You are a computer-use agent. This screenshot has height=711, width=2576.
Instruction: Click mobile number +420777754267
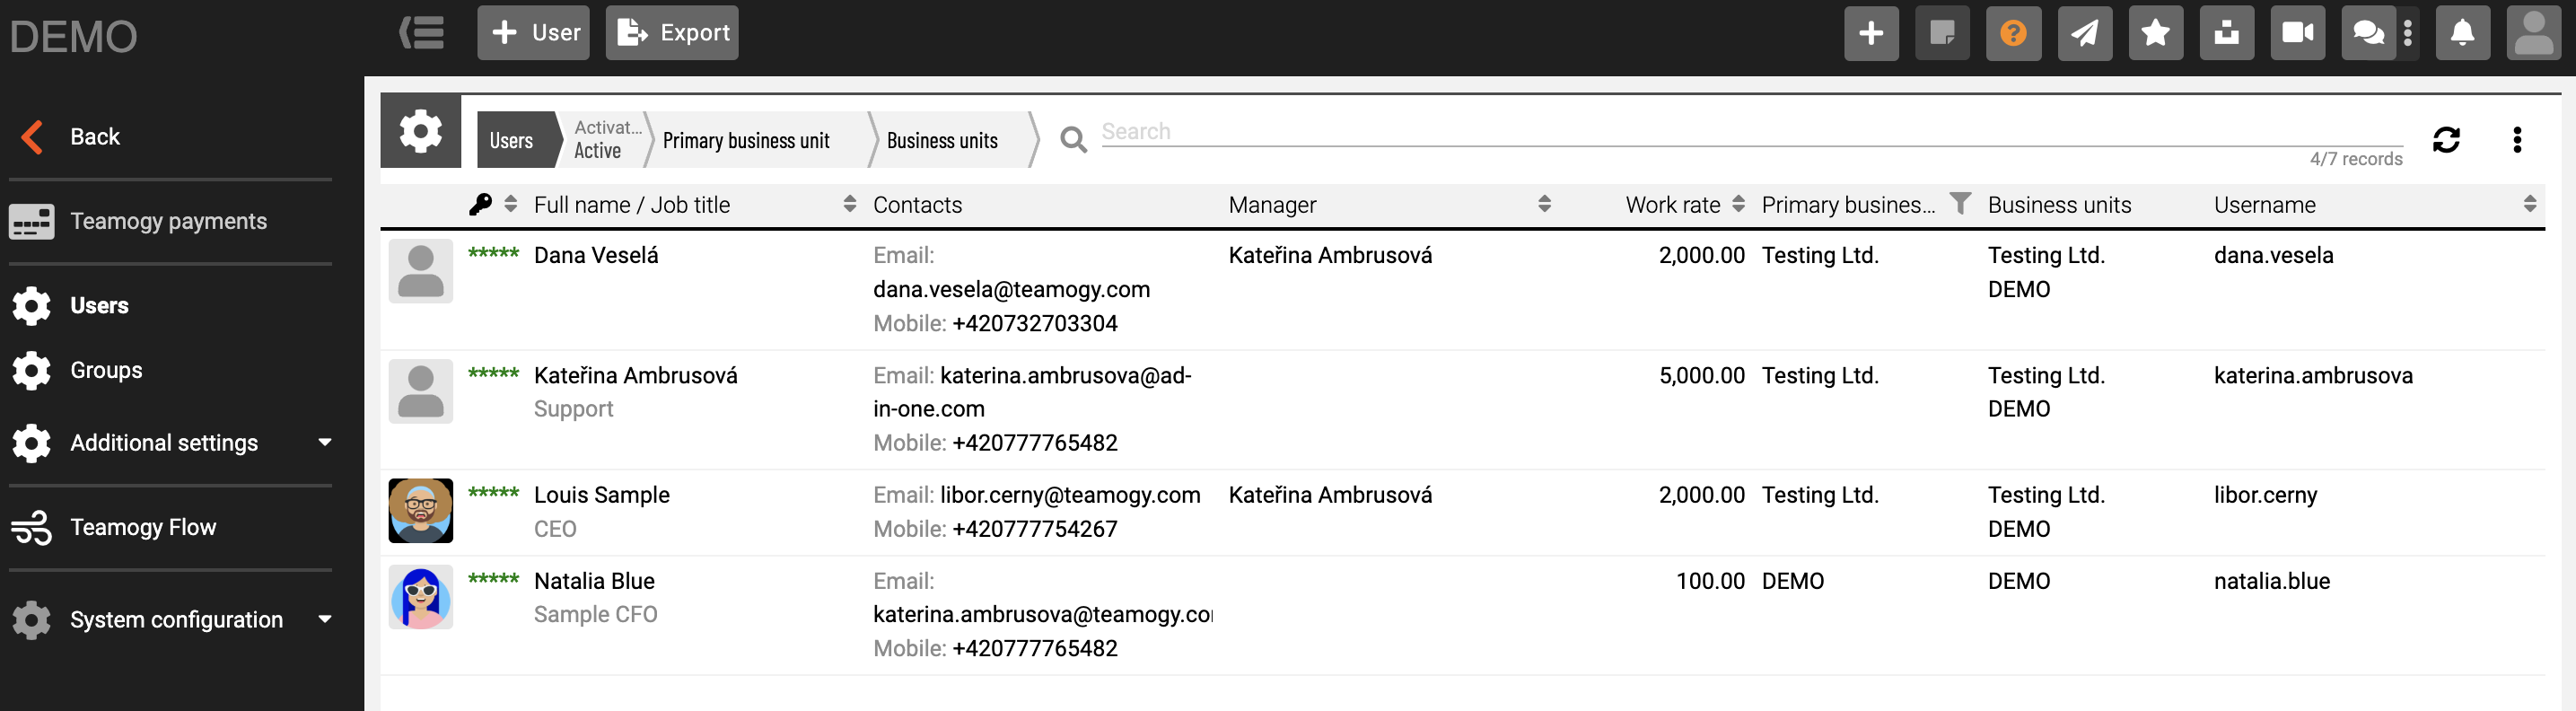1035,529
